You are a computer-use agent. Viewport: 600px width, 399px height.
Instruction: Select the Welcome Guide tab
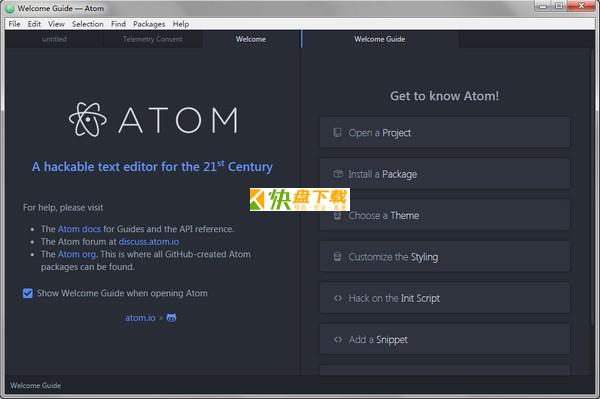pyautogui.click(x=380, y=39)
